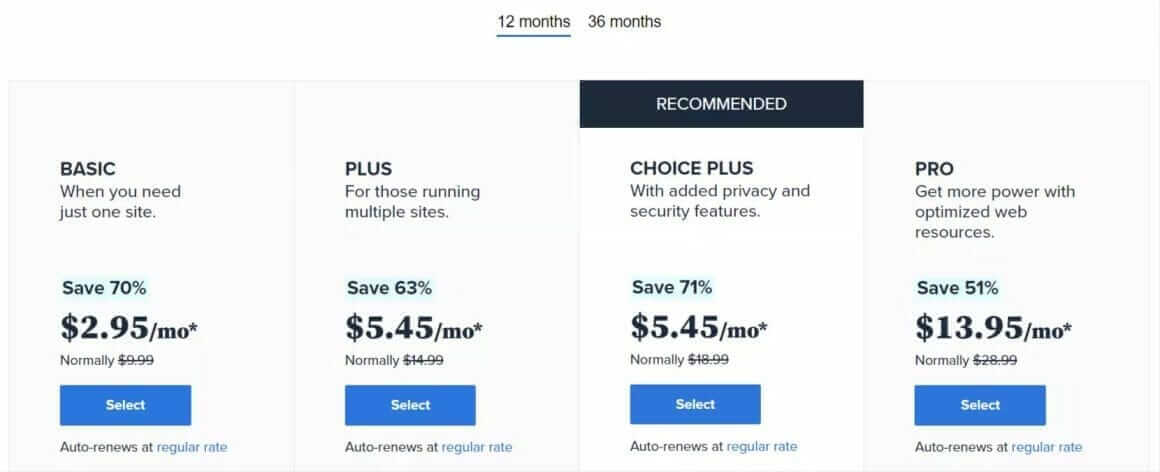The width and height of the screenshot is (1160, 472).
Task: Click the $13.95/mo price
Action: tap(991, 327)
